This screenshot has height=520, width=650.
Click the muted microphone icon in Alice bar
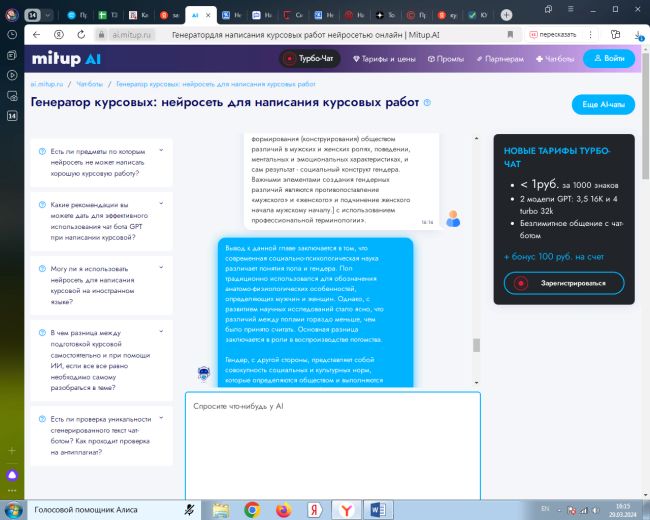click(x=189, y=509)
